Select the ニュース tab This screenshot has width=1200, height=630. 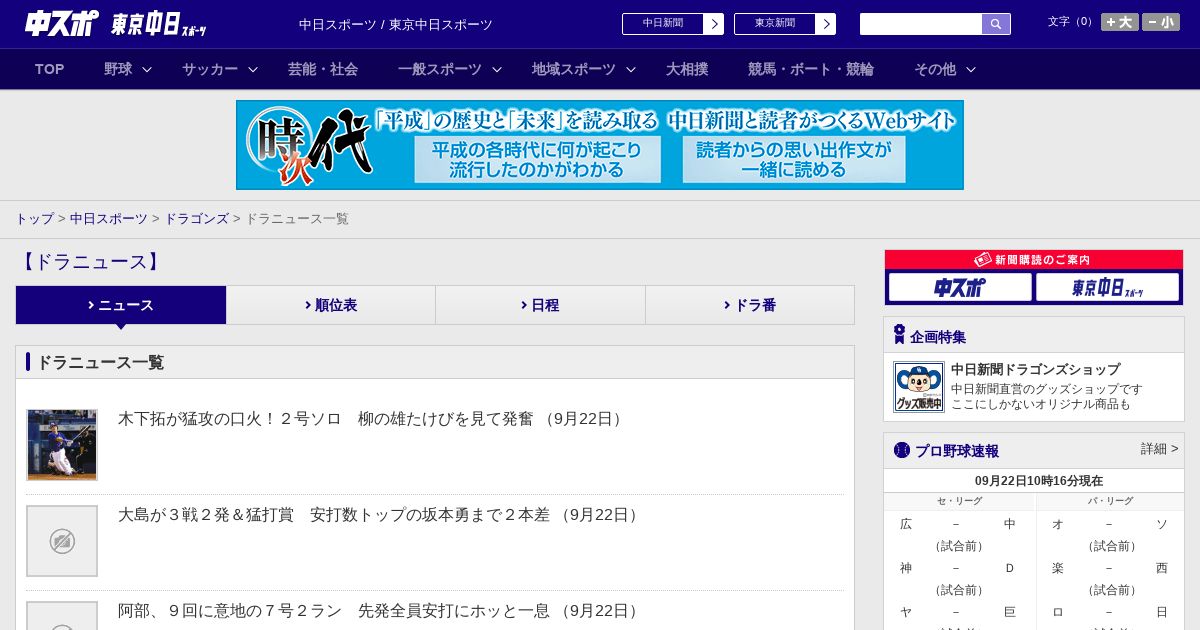click(x=121, y=305)
